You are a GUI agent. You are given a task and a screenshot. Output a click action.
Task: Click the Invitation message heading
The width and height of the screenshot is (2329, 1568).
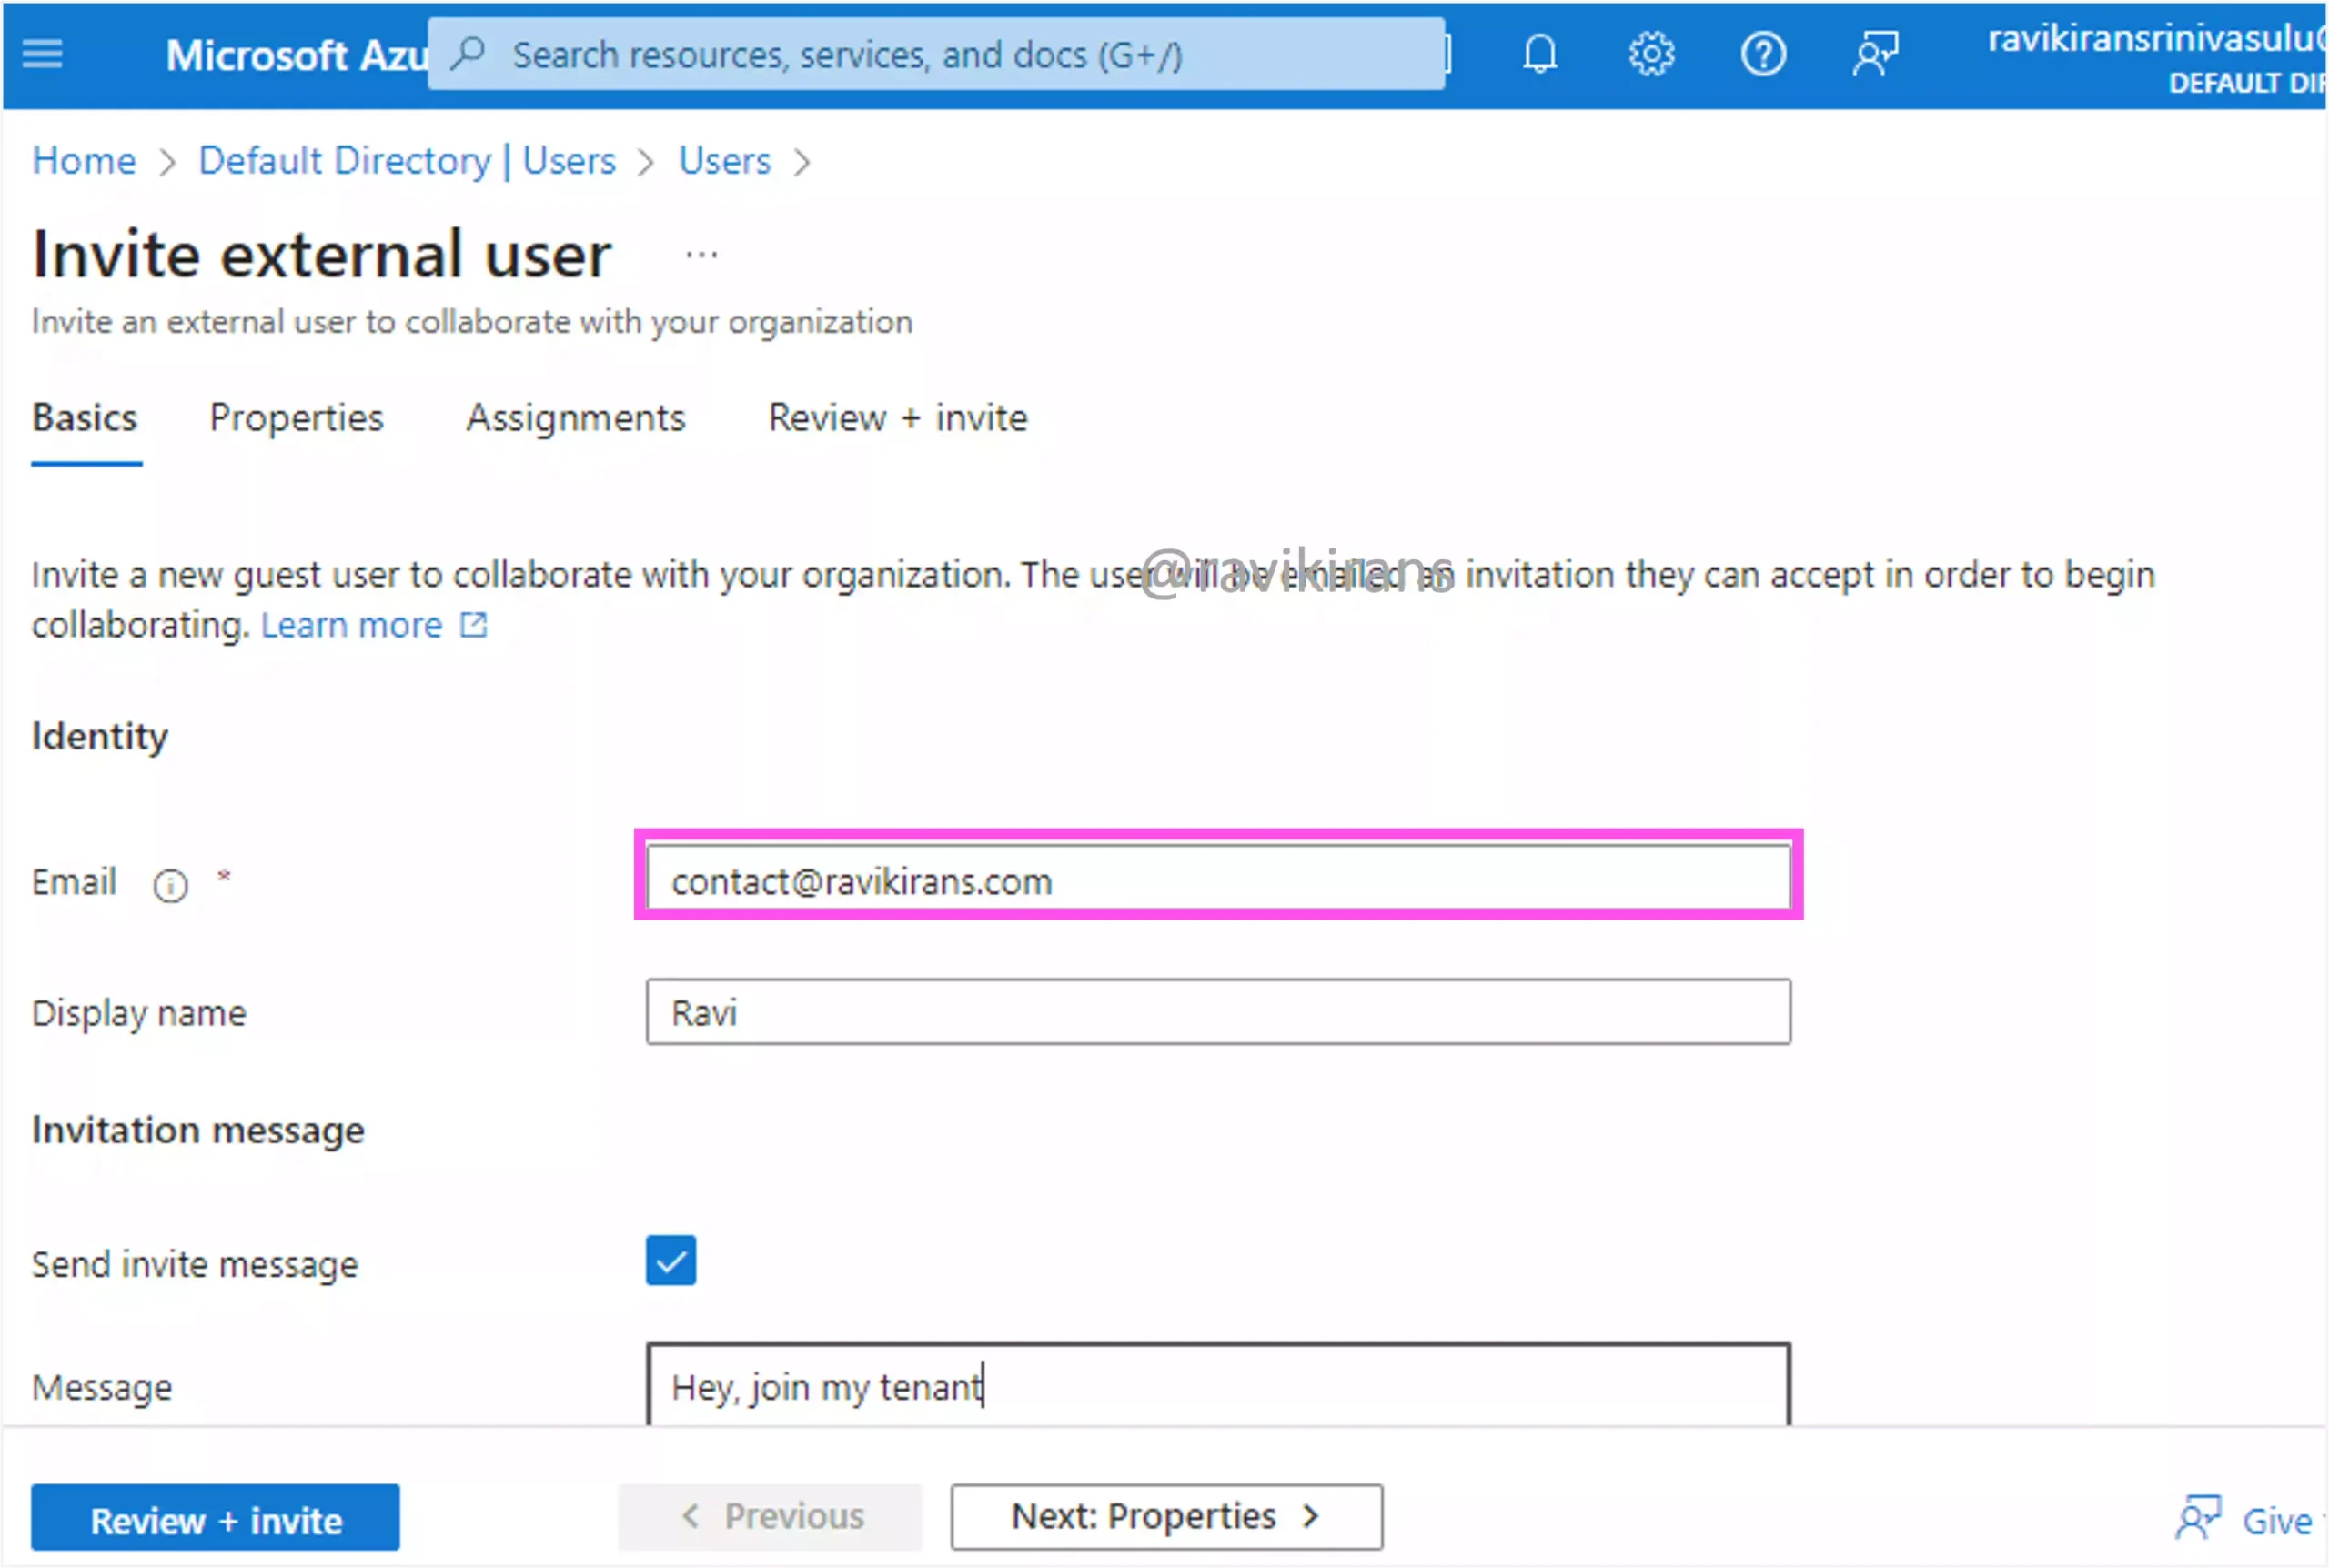[198, 1131]
